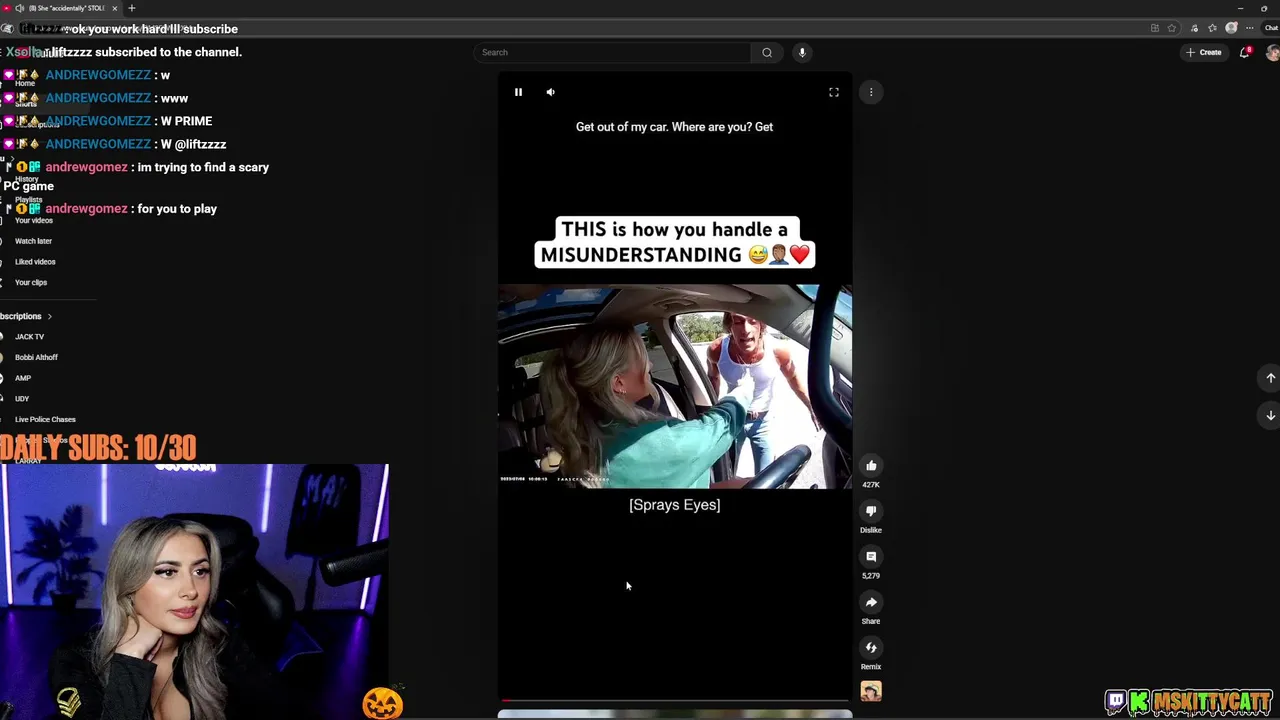Open Liked videos in sidebar
The image size is (1280, 720).
(x=35, y=262)
